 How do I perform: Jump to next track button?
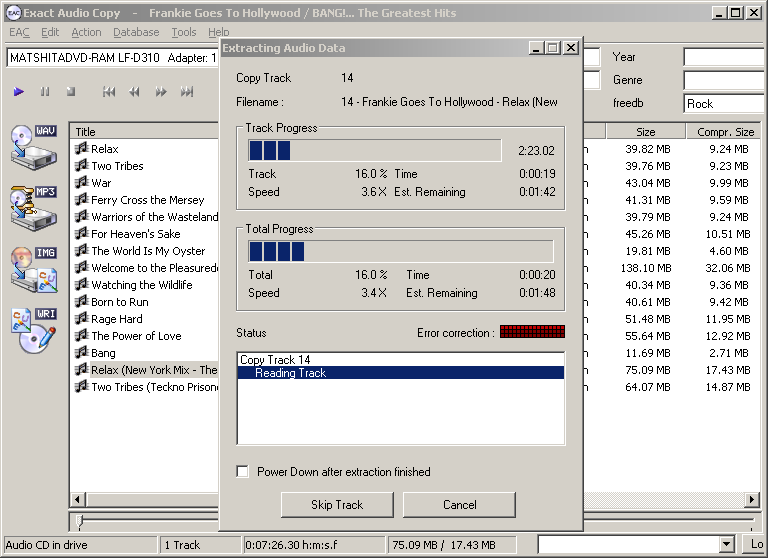(x=187, y=92)
